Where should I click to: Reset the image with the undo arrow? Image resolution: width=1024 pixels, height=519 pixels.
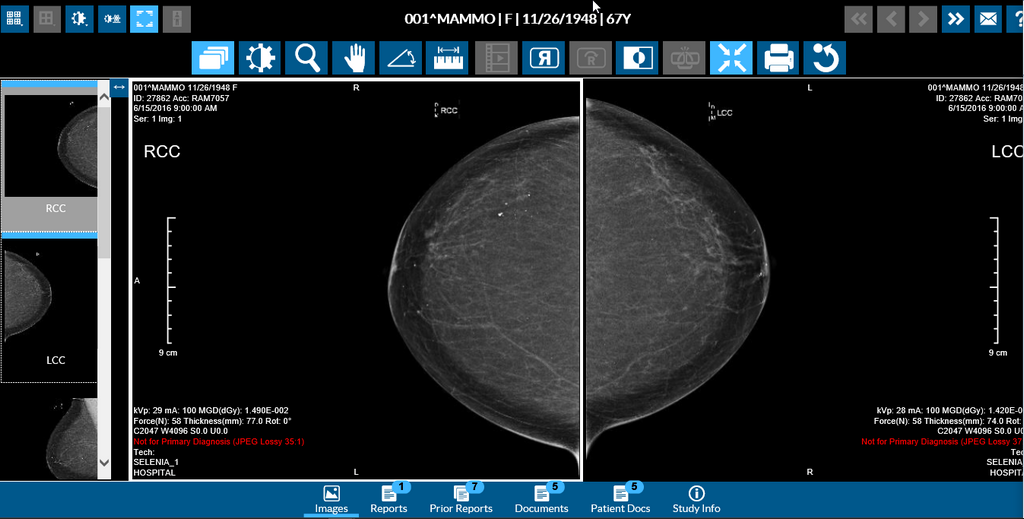825,59
